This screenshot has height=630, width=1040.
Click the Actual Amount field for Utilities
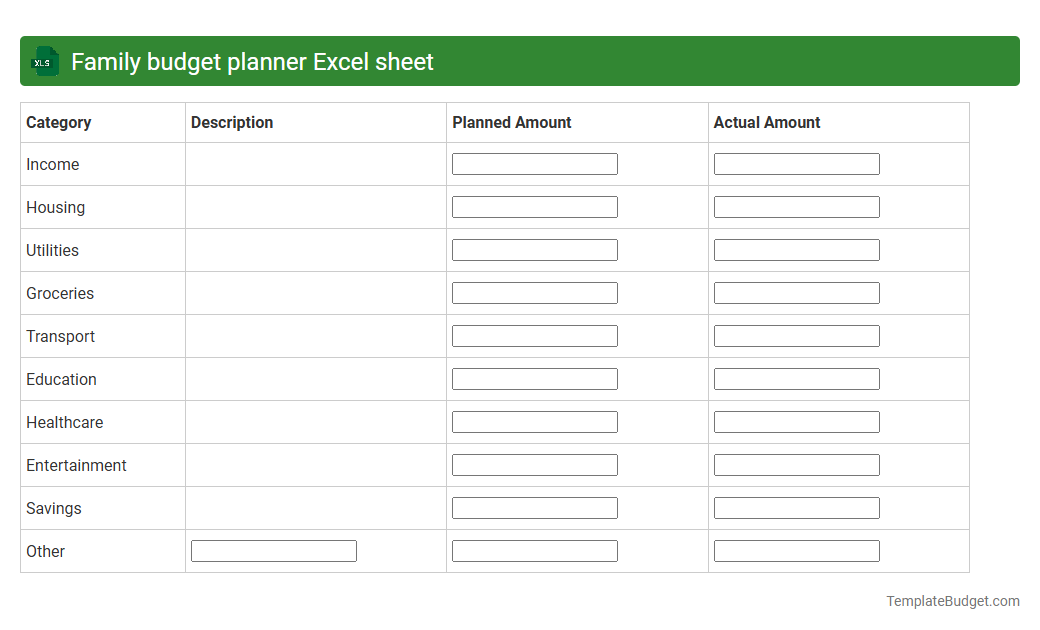796,249
